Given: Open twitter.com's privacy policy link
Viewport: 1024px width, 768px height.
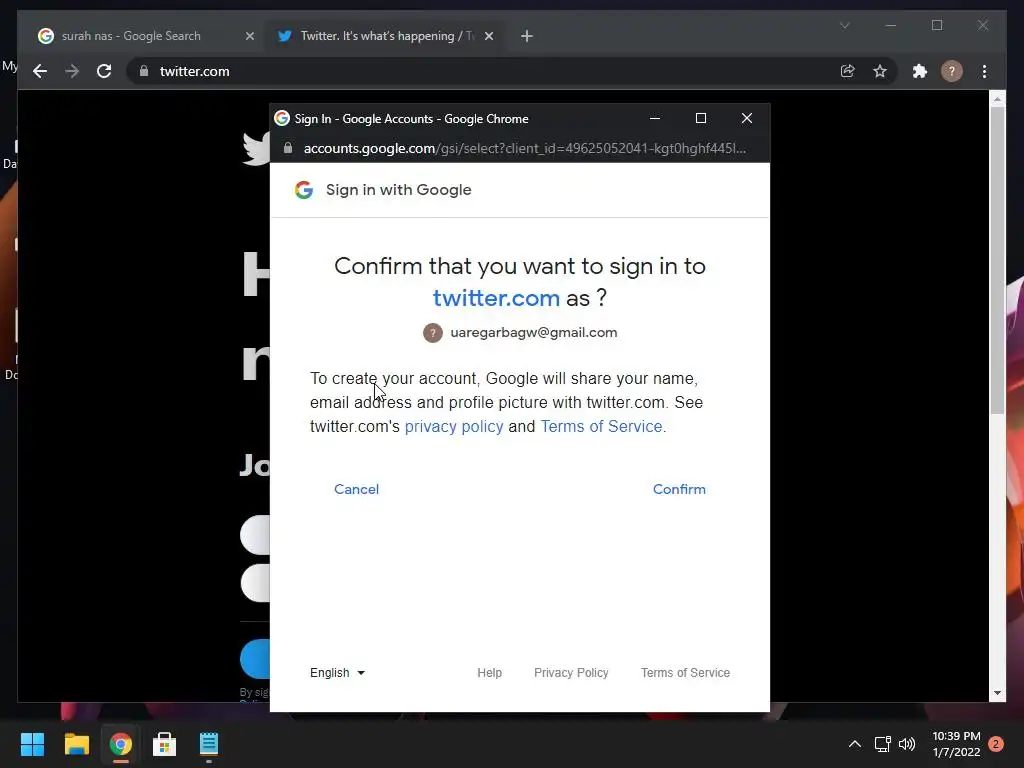Looking at the screenshot, I should pos(454,426).
